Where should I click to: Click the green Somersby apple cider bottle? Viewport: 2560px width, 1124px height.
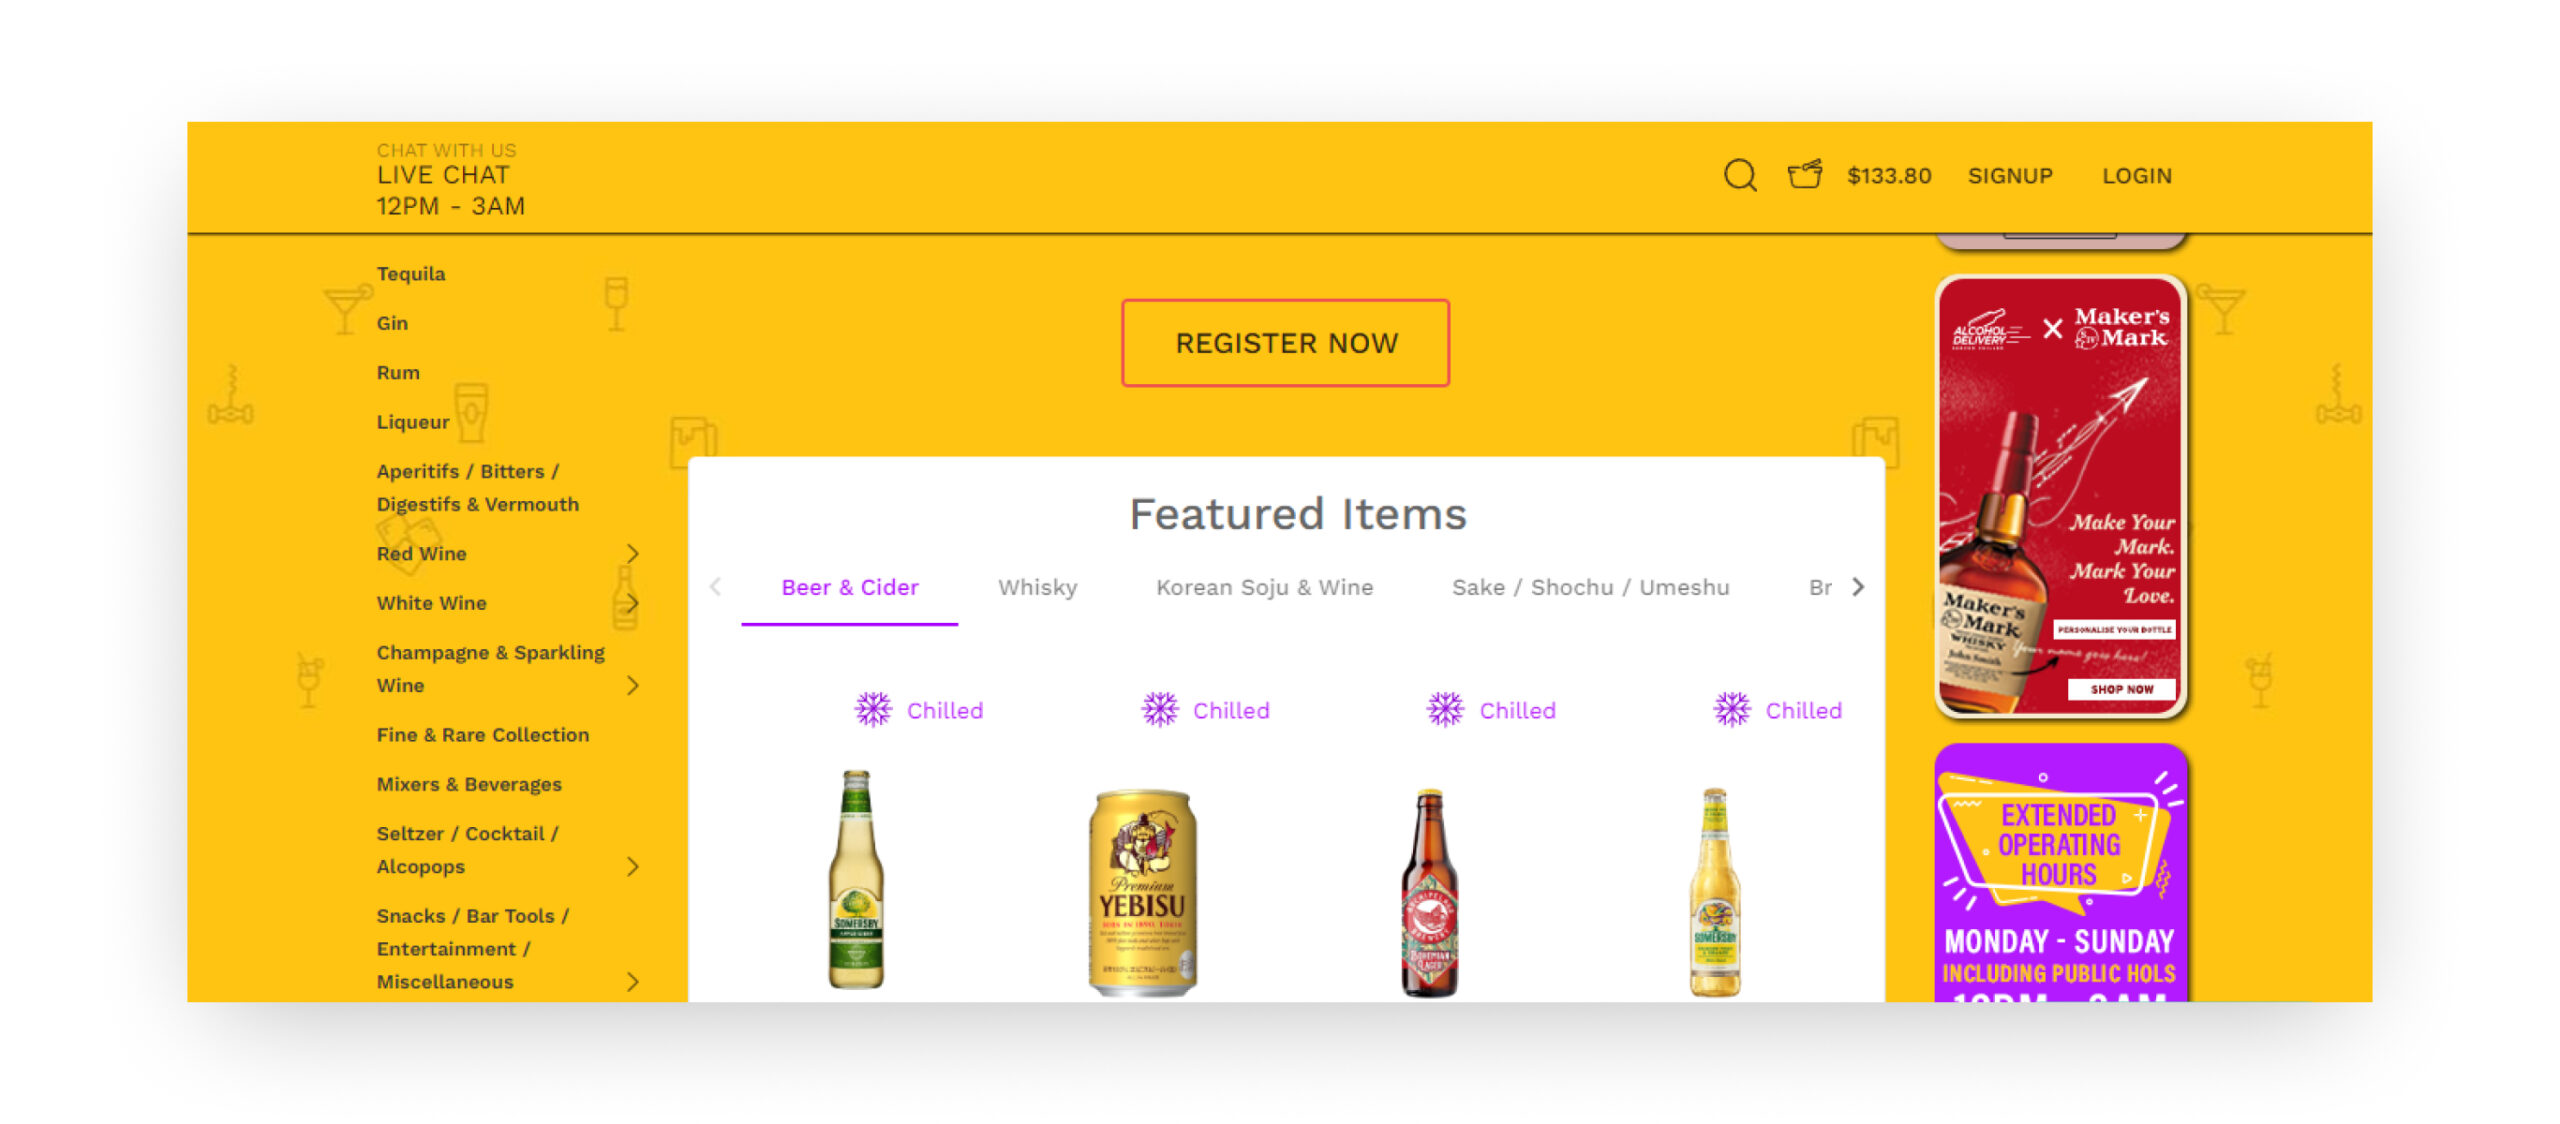[856, 880]
